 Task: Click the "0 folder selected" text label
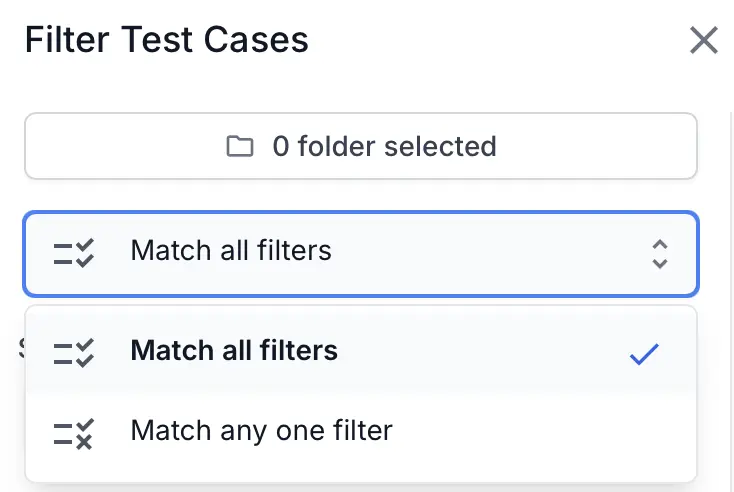pyautogui.click(x=384, y=147)
